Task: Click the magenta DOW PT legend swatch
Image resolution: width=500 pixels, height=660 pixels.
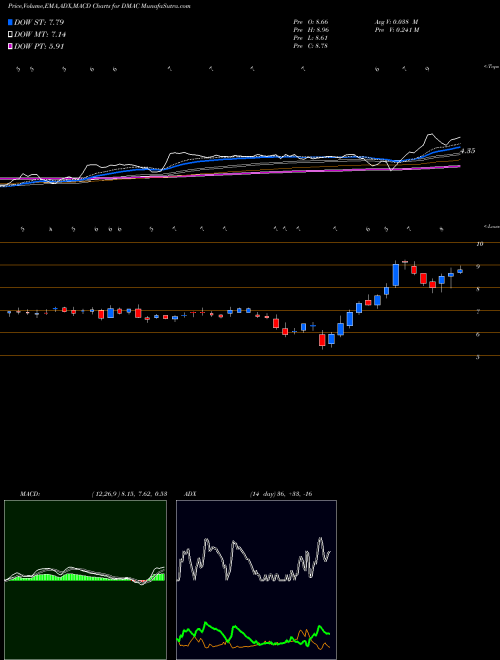Action: click(10, 46)
